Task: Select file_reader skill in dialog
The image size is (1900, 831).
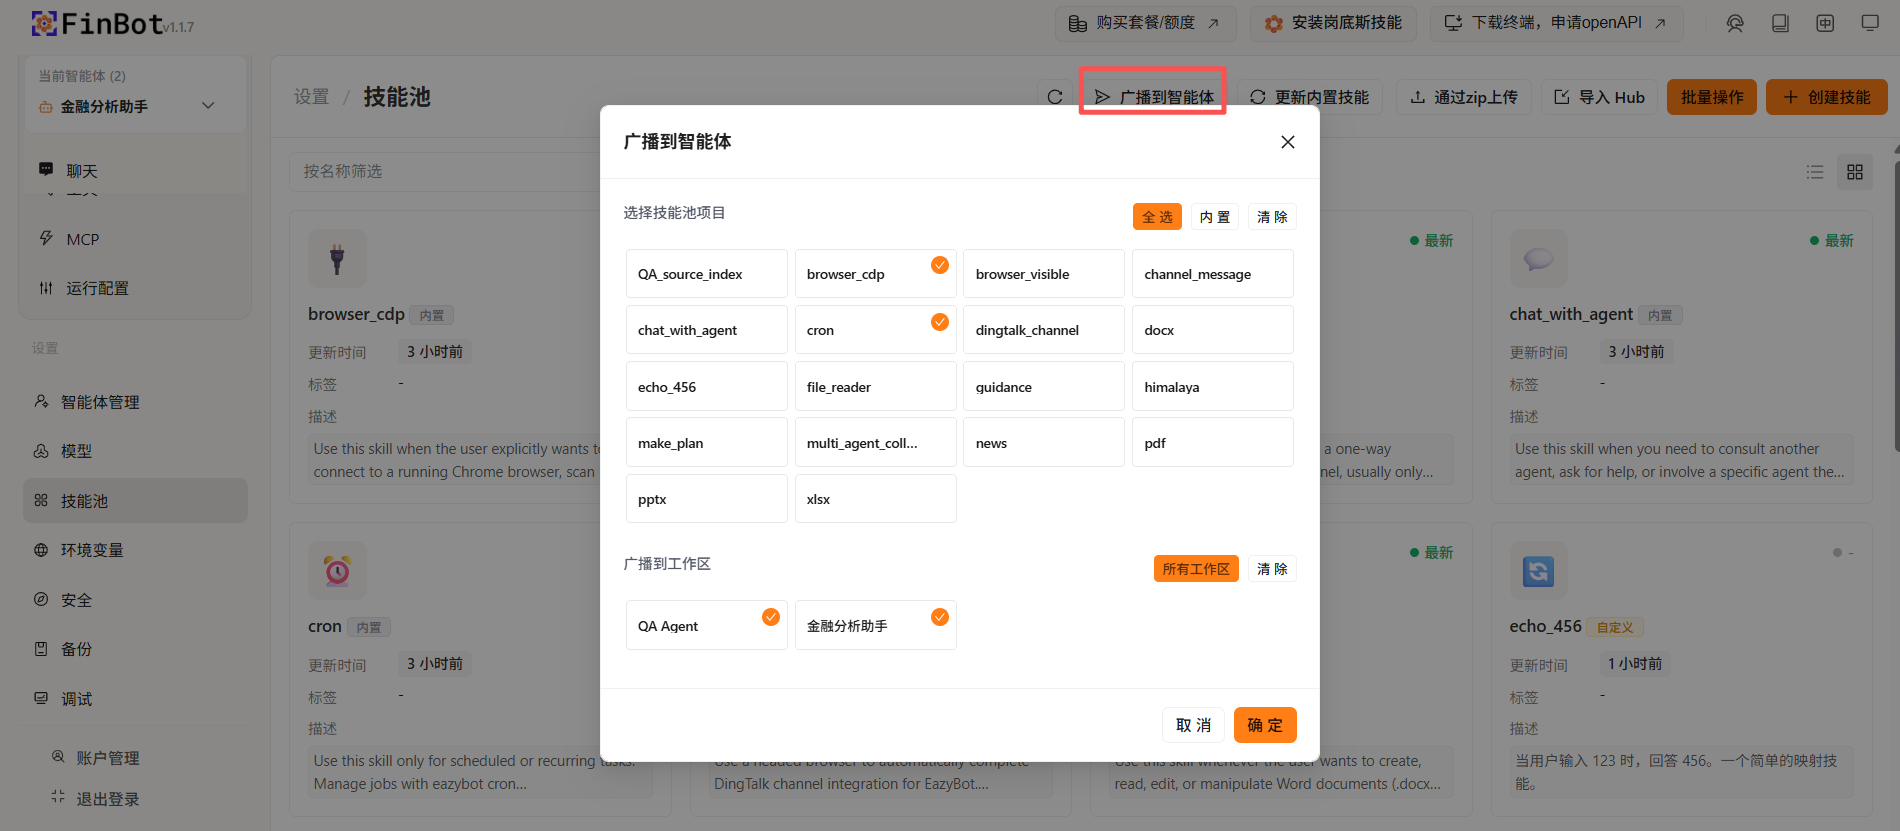Action: click(x=875, y=387)
